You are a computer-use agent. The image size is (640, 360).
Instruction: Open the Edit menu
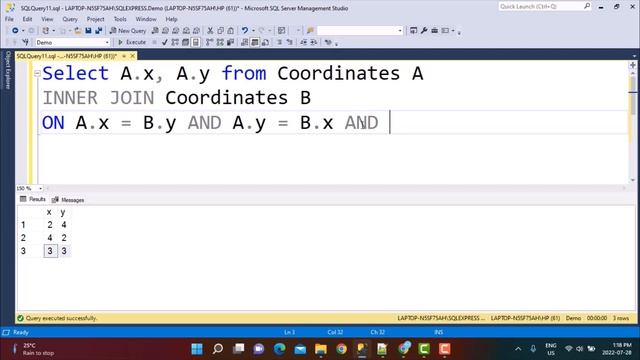[27, 19]
